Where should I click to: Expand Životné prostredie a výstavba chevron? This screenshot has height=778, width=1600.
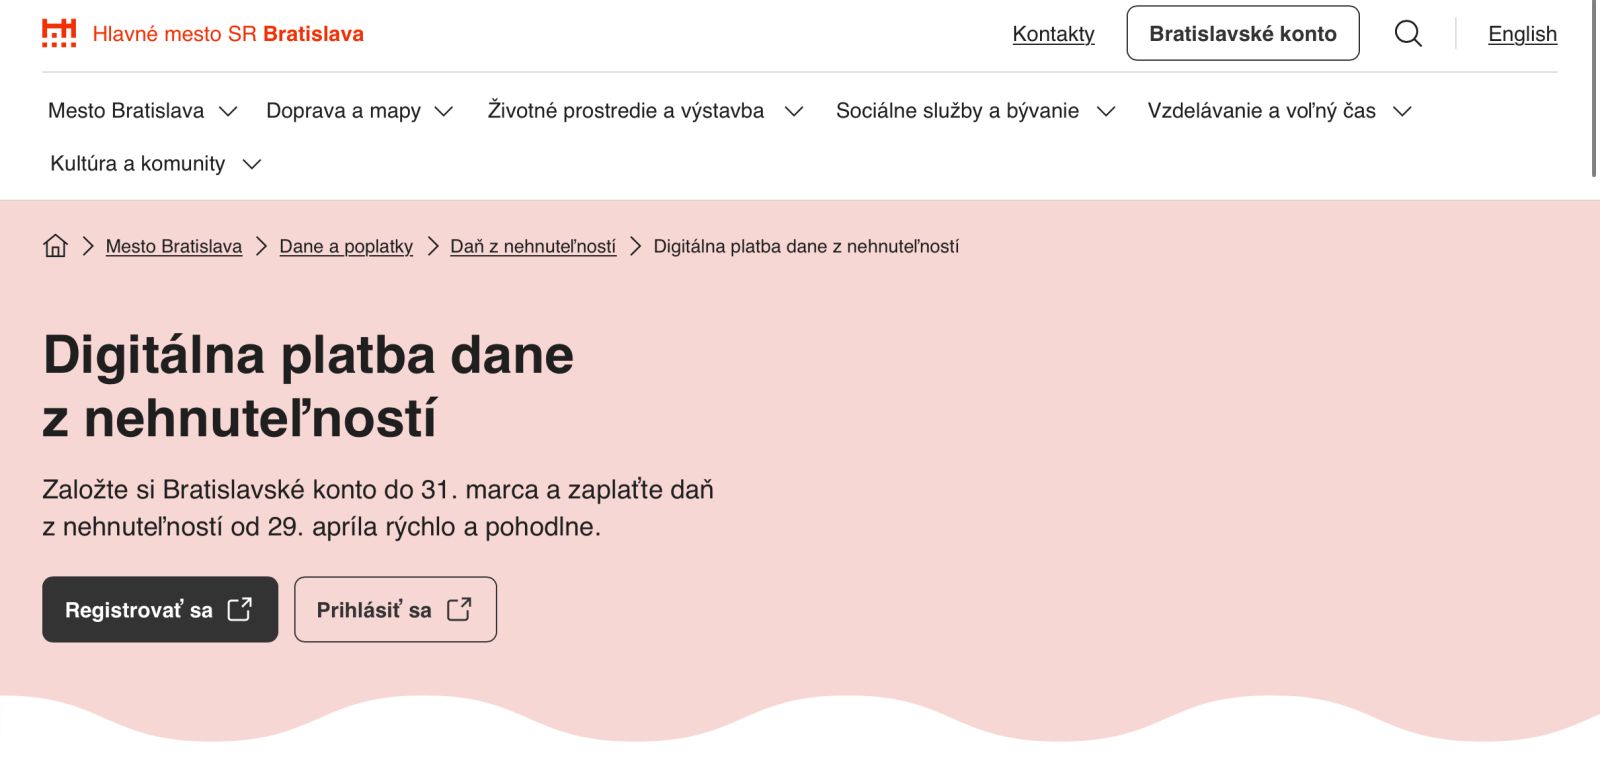794,111
